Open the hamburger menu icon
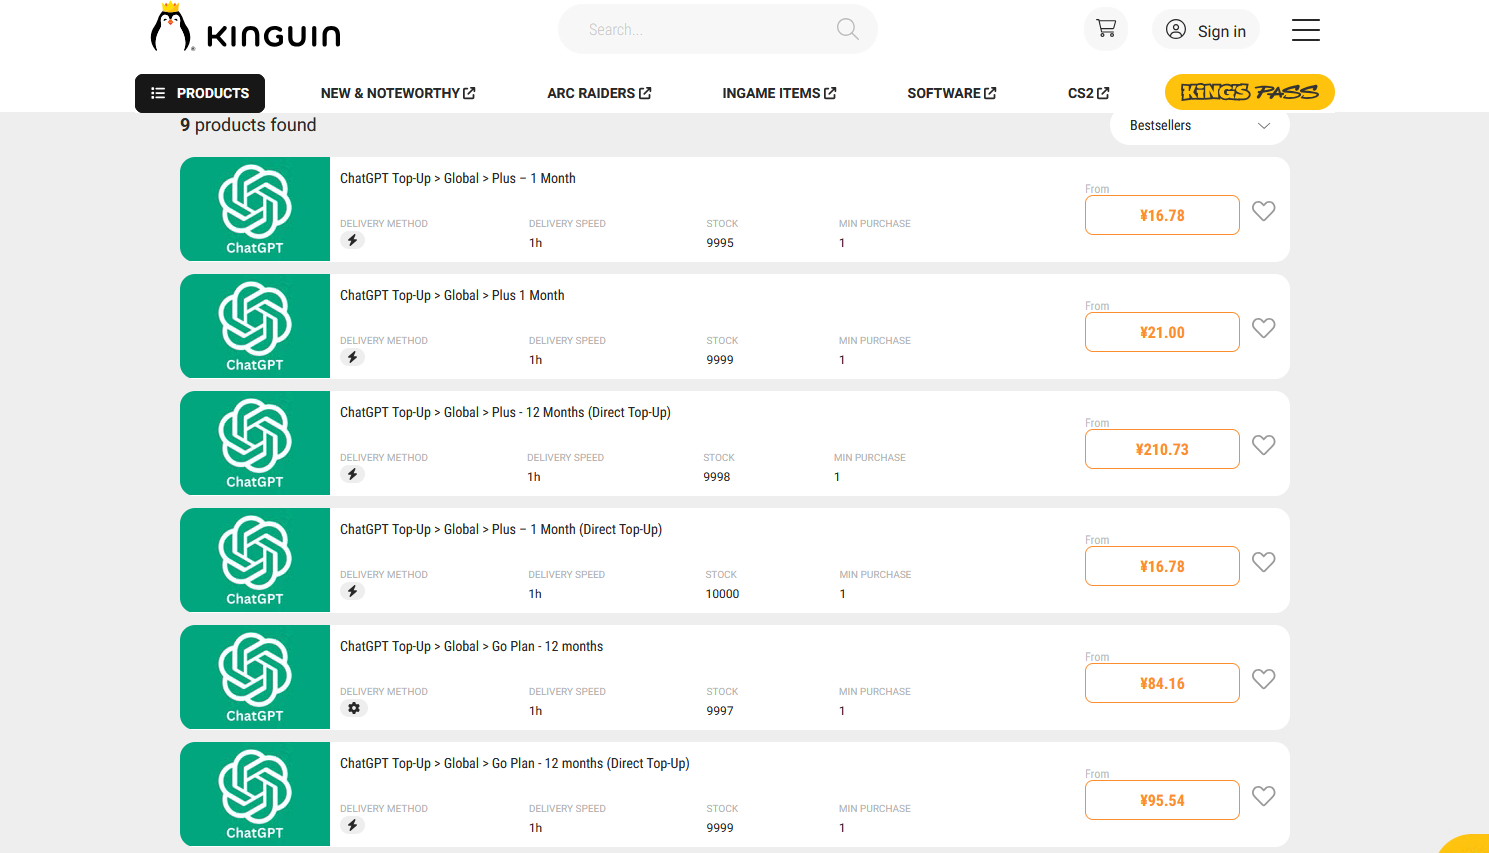Screen dimensions: 1489x853 pyautogui.click(x=1305, y=30)
